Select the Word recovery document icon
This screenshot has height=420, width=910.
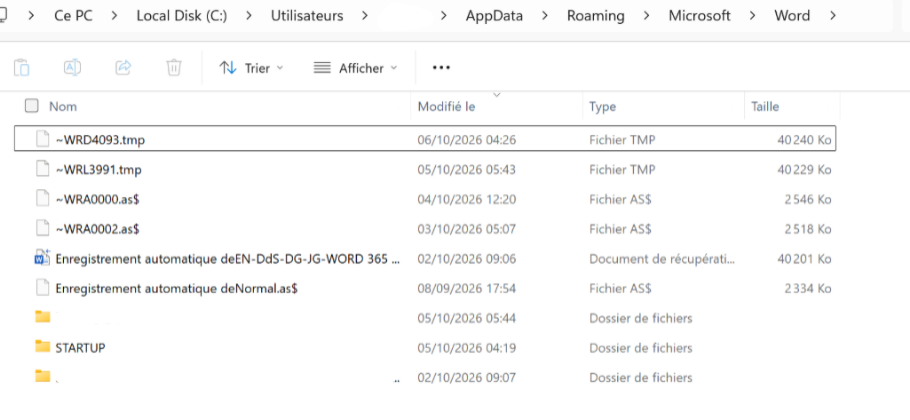pyautogui.click(x=42, y=259)
